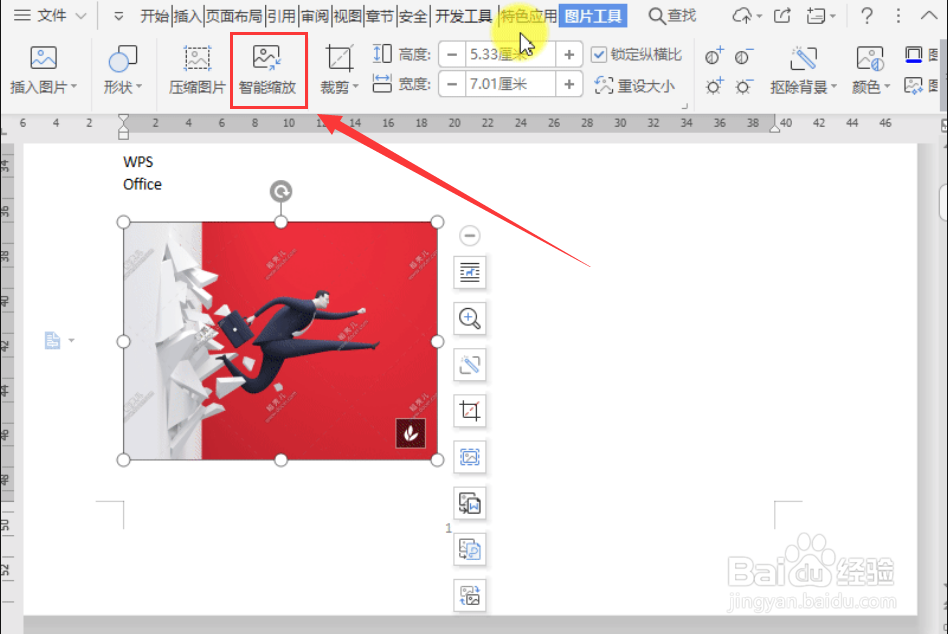
Task: Expand Remove Background (抠除背景) dropdown arrow
Action: click(x=834, y=87)
